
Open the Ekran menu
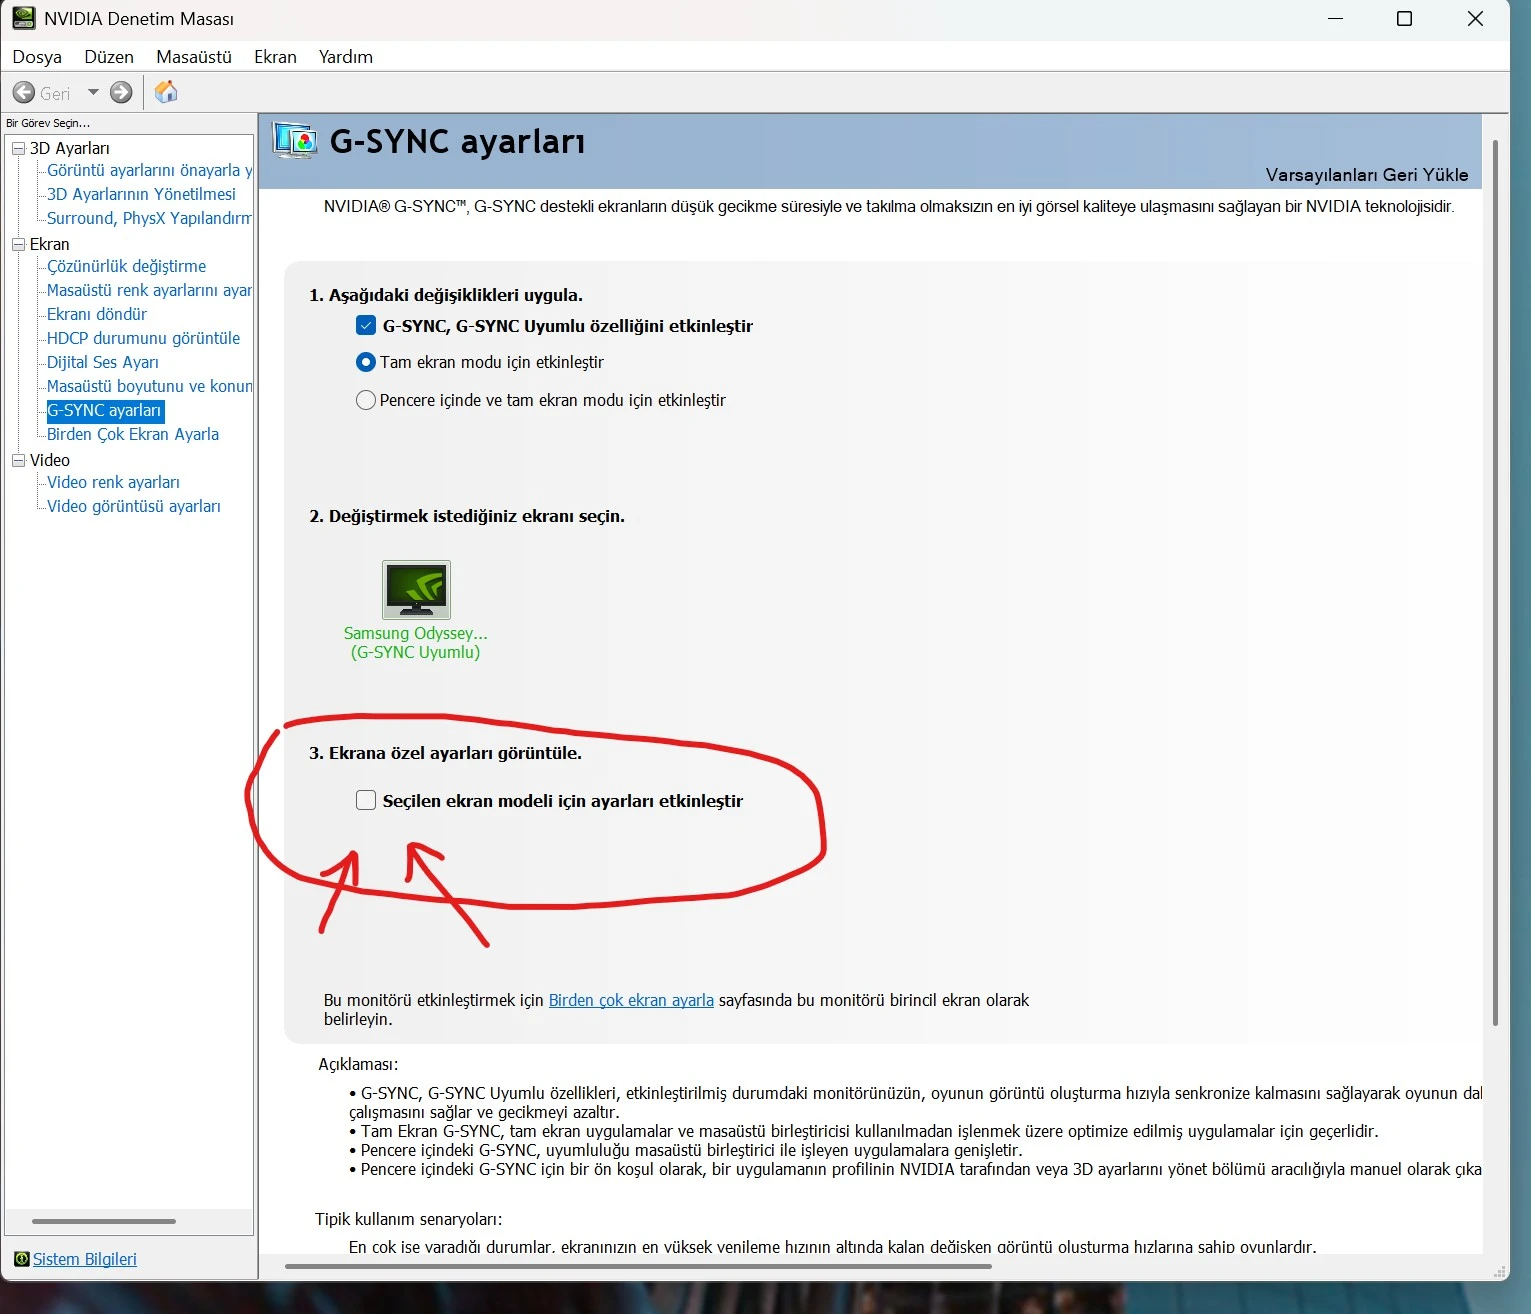[x=275, y=57]
